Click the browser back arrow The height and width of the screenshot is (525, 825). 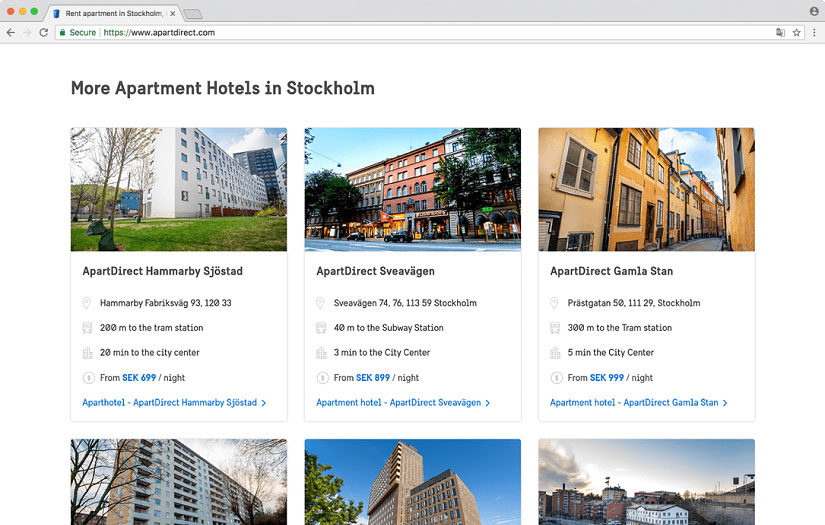[x=11, y=33]
